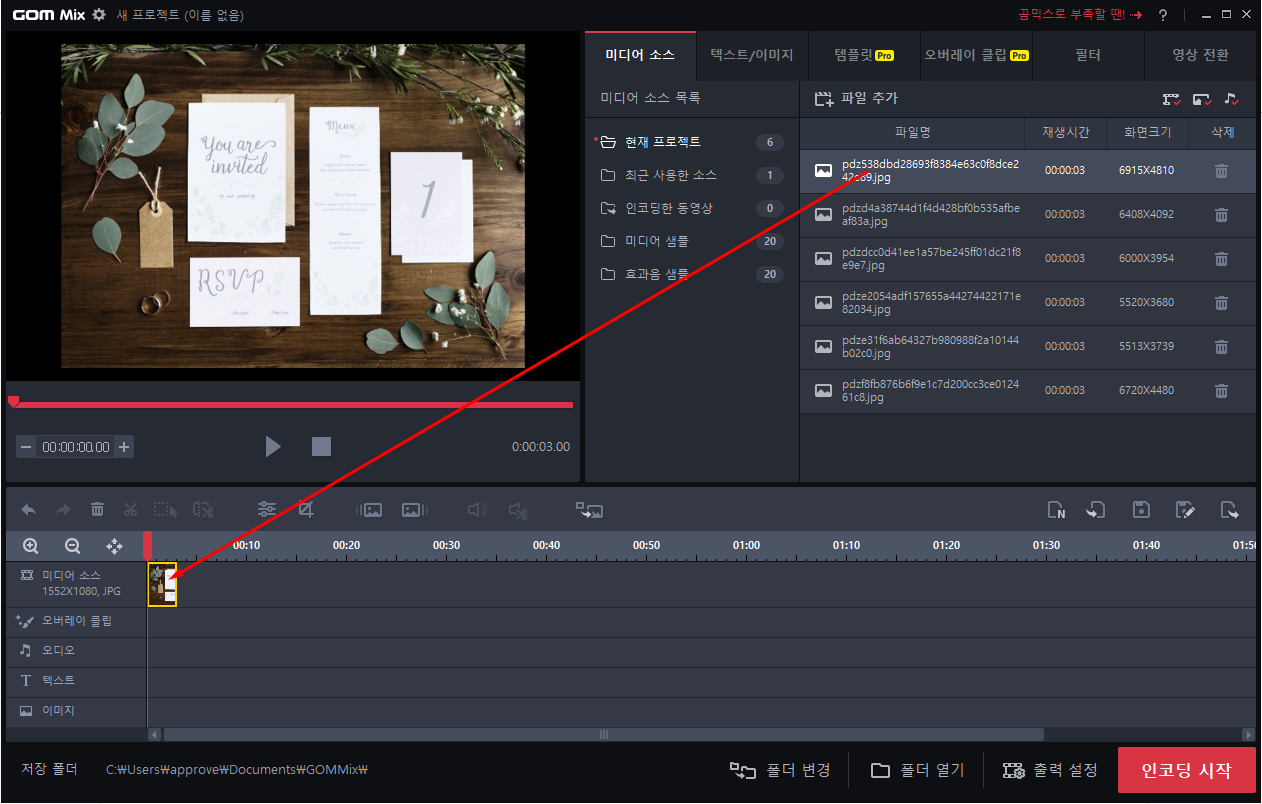Viewport: 1262px width, 804px height.
Task: Switch to the 영상 전환 tab
Action: click(1200, 55)
